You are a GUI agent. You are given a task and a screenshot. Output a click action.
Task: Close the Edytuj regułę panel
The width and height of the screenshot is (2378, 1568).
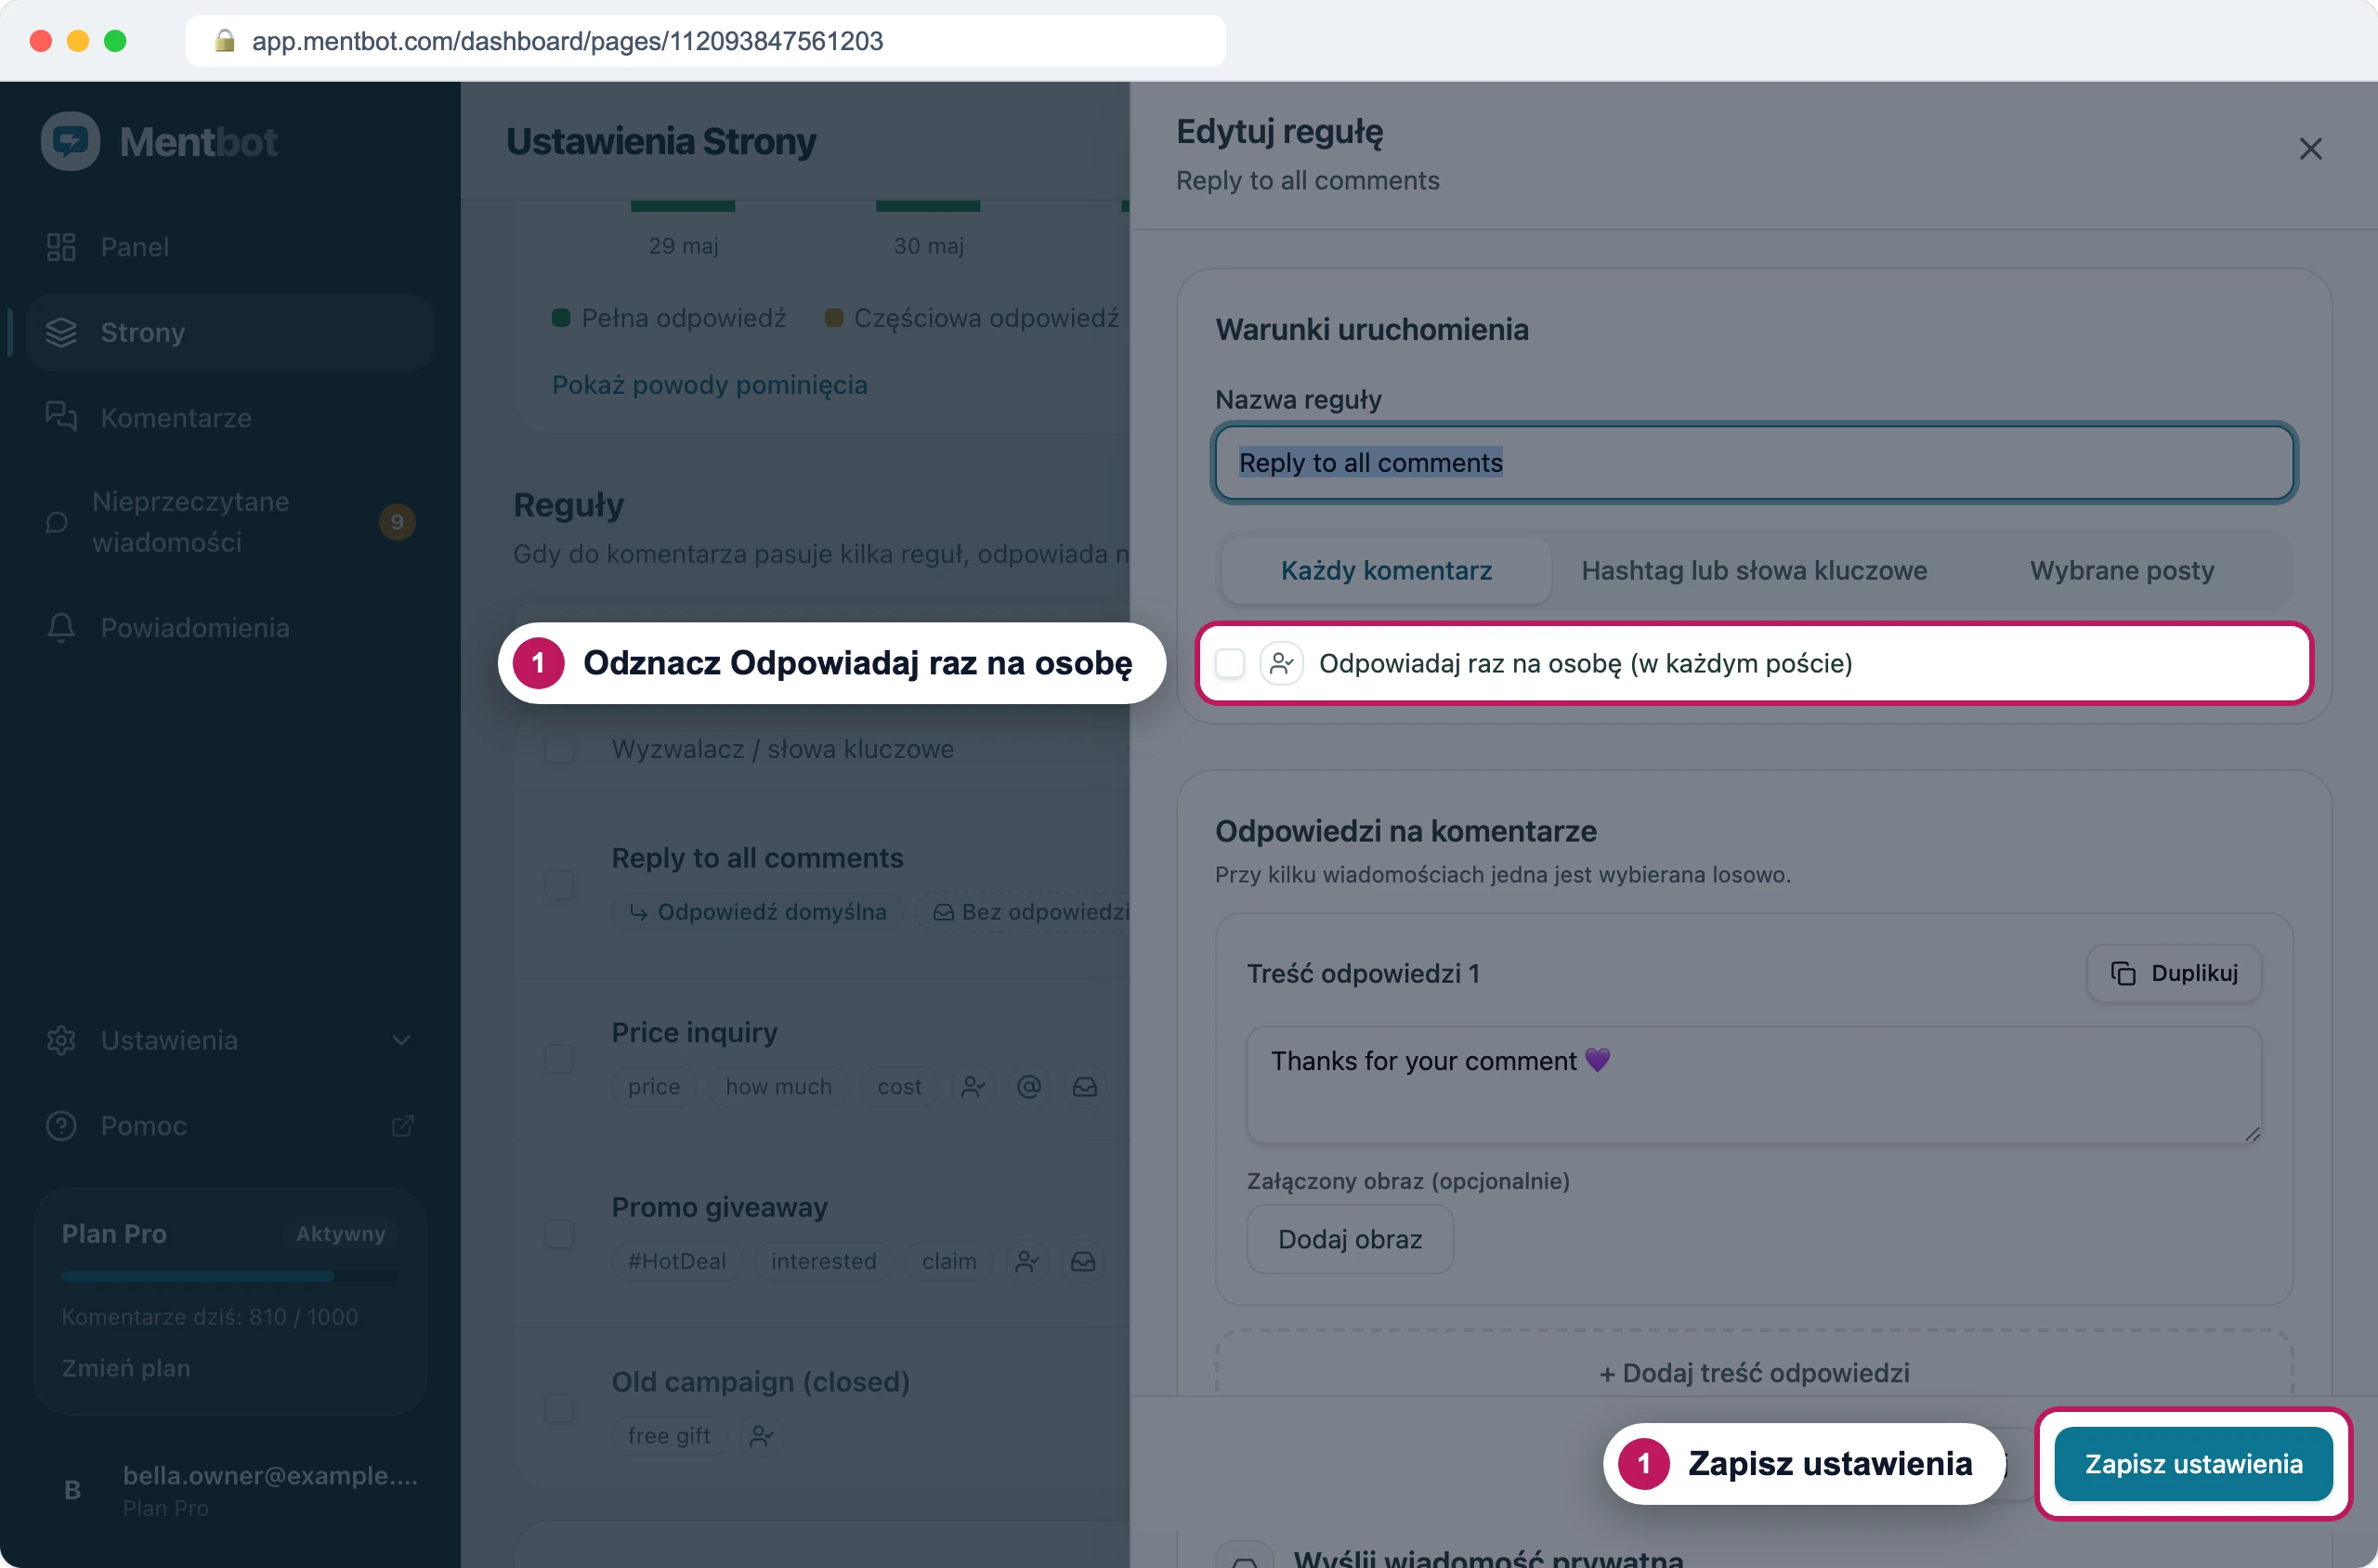coord(2310,149)
